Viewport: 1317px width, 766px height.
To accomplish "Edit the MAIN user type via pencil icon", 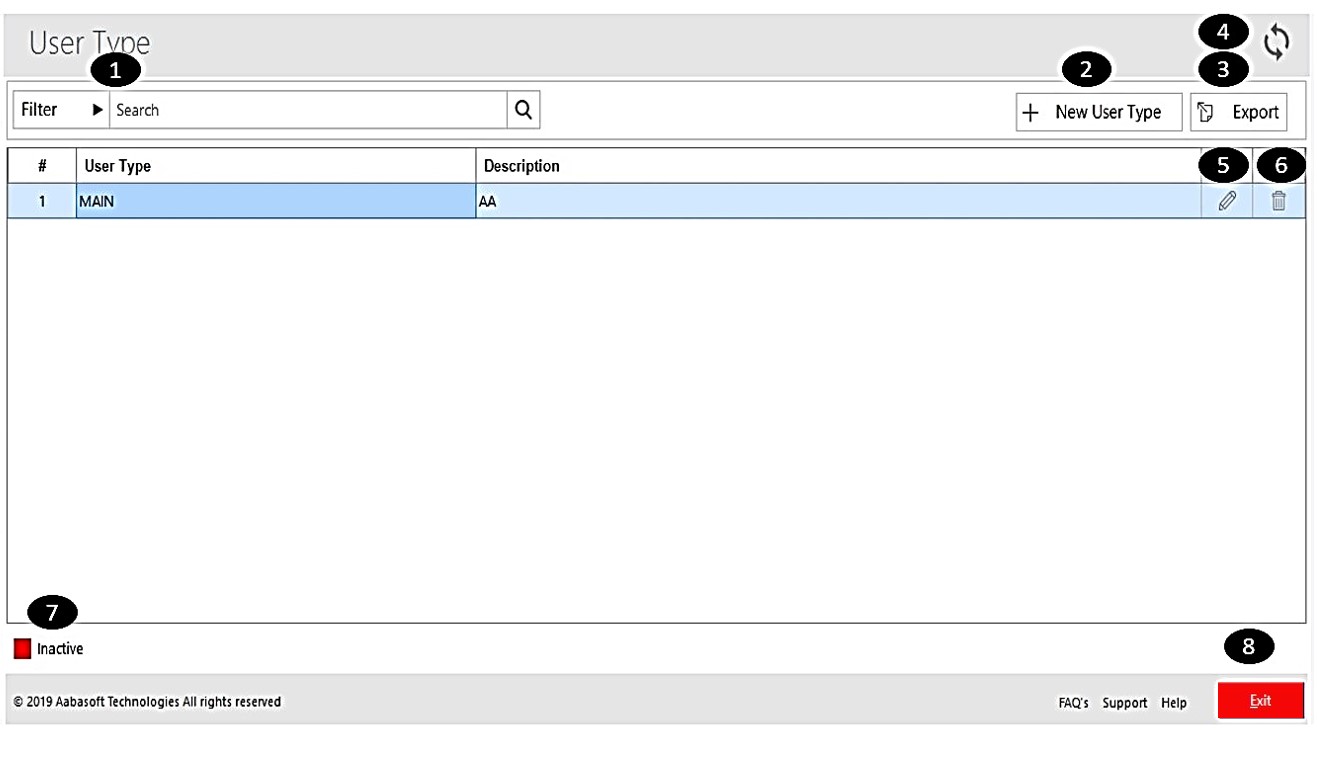I will [x=1227, y=200].
